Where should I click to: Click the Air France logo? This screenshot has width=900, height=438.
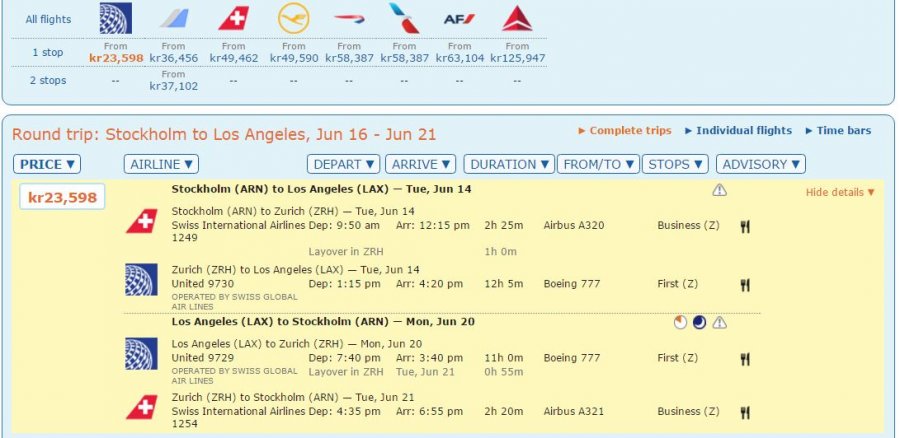pyautogui.click(x=459, y=19)
